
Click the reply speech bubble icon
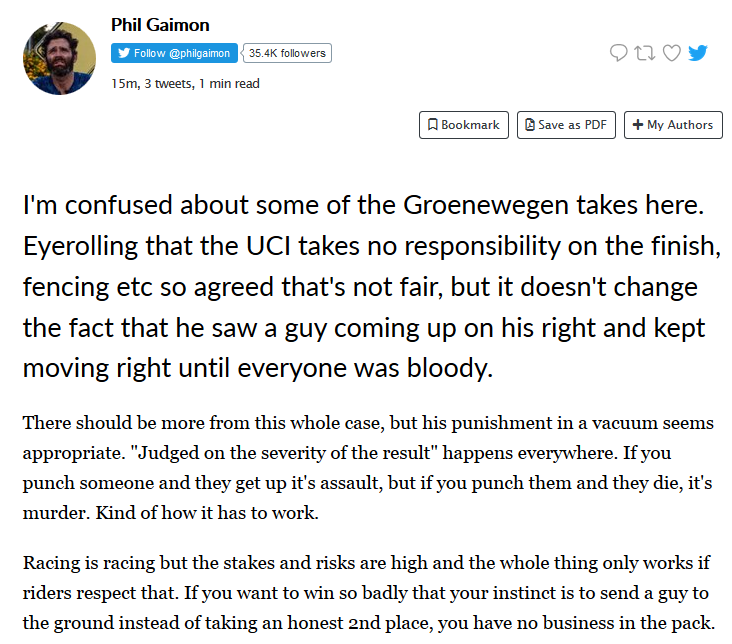pyautogui.click(x=619, y=53)
